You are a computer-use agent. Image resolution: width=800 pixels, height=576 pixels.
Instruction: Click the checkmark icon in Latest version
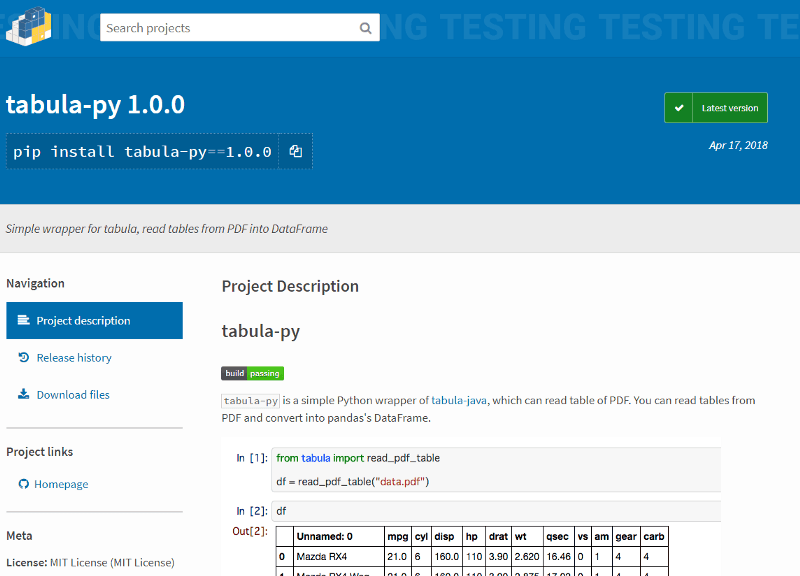point(679,108)
